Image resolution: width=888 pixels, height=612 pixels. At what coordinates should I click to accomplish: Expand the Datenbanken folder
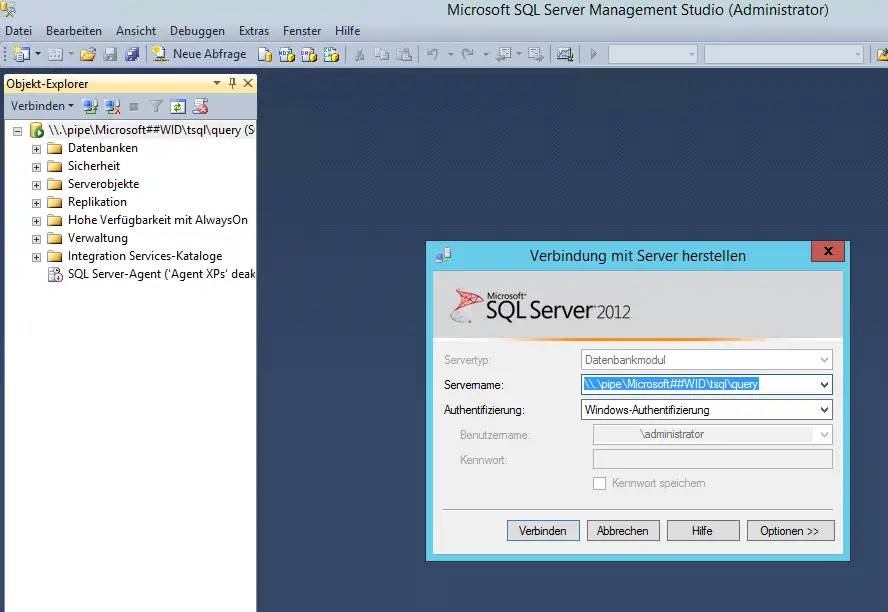pyautogui.click(x=36, y=149)
